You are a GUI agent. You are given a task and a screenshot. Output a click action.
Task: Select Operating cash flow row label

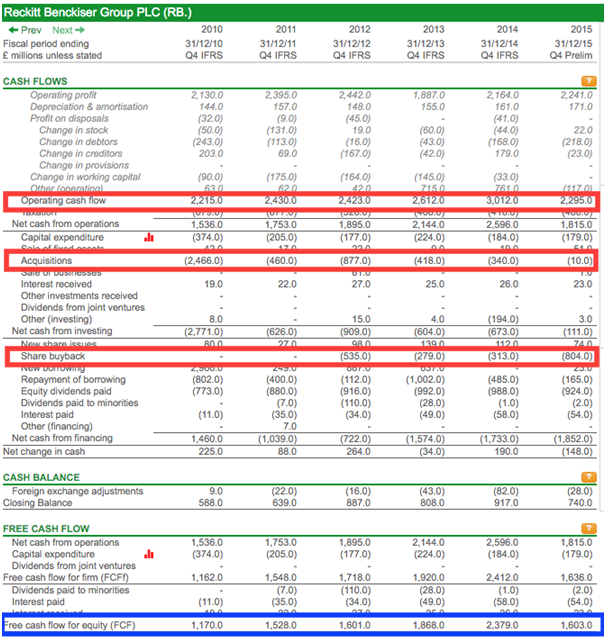(63, 200)
